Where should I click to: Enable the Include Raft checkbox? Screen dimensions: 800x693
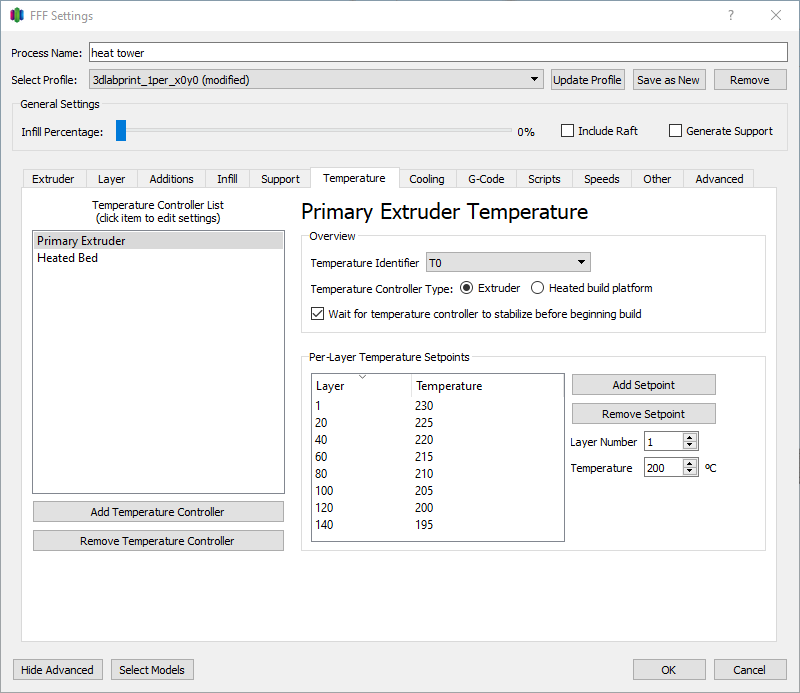568,131
